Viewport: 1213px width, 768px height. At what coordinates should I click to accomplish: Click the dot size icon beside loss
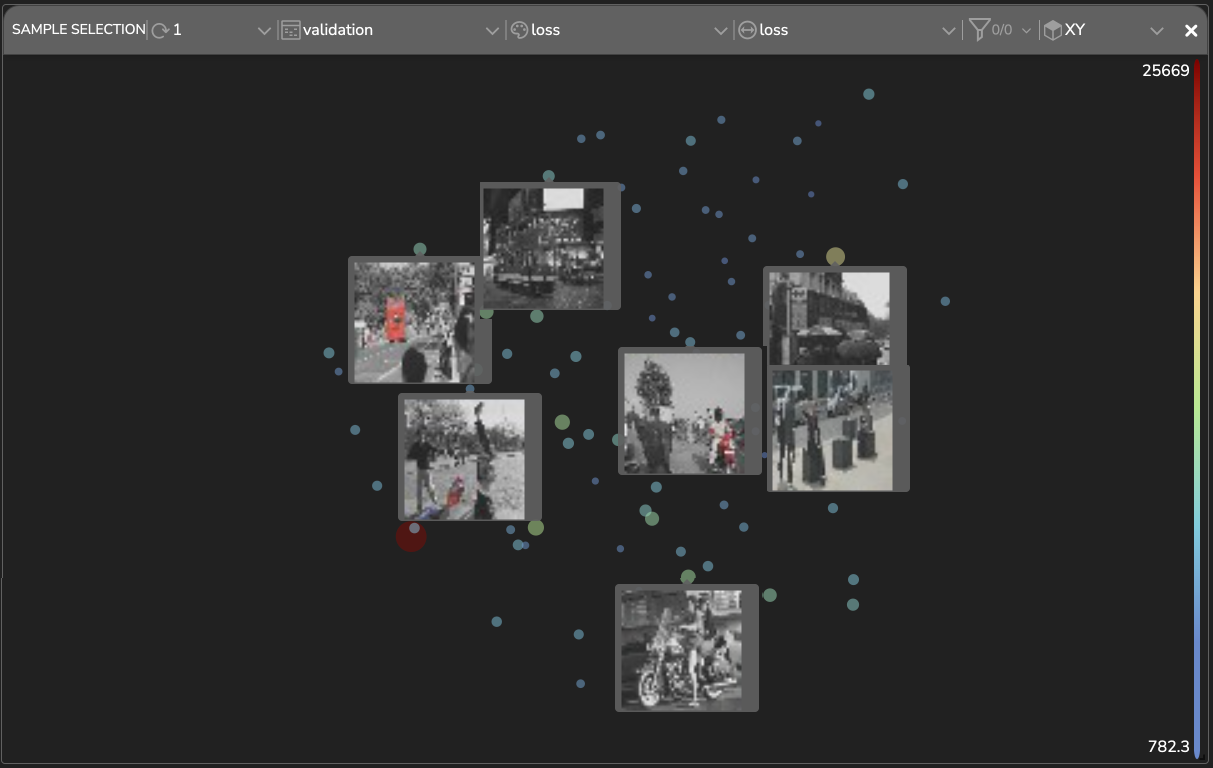point(747,30)
